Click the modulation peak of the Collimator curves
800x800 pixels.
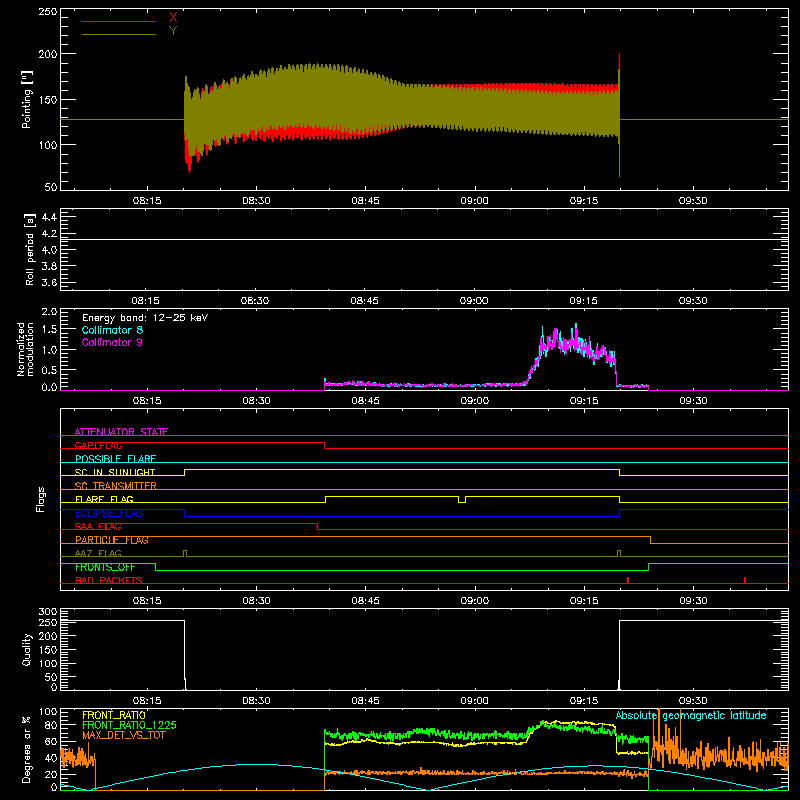click(576, 327)
